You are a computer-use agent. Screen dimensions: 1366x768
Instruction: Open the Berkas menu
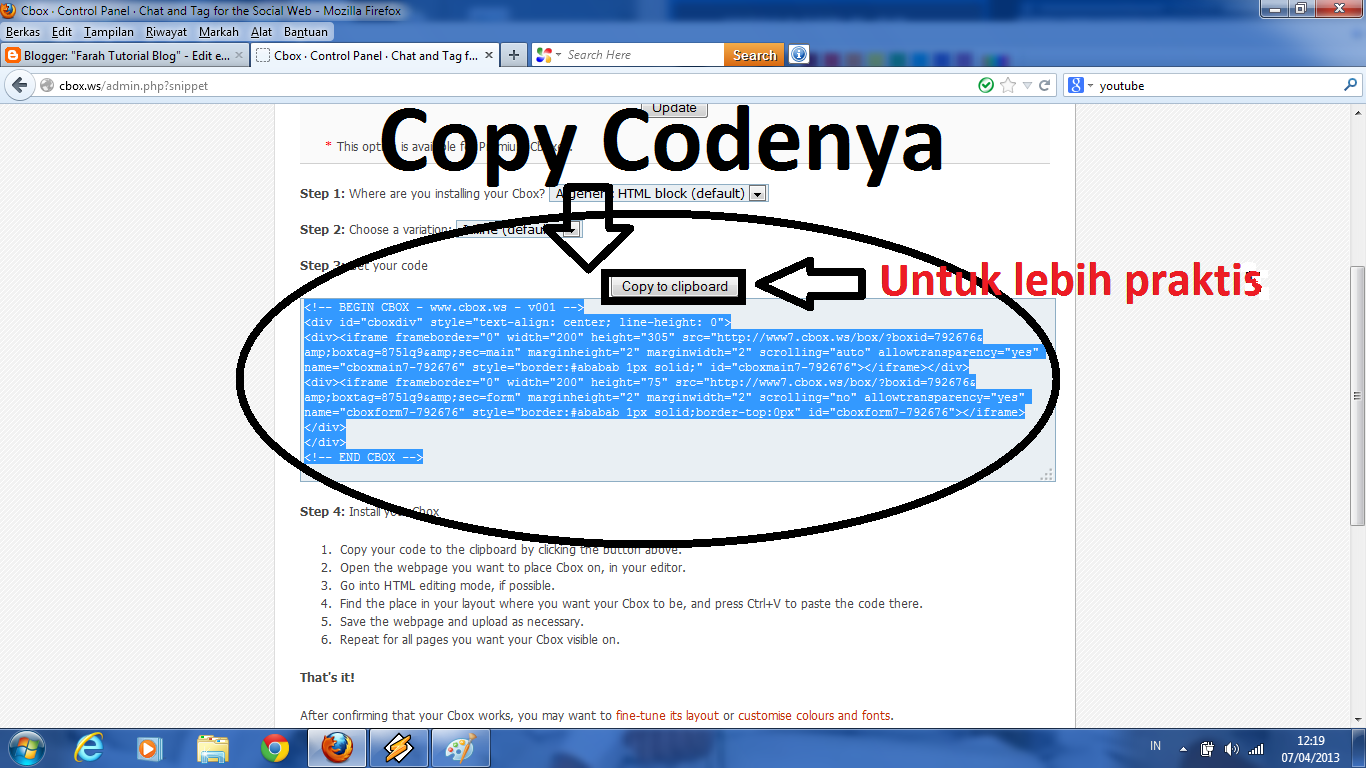pos(23,32)
